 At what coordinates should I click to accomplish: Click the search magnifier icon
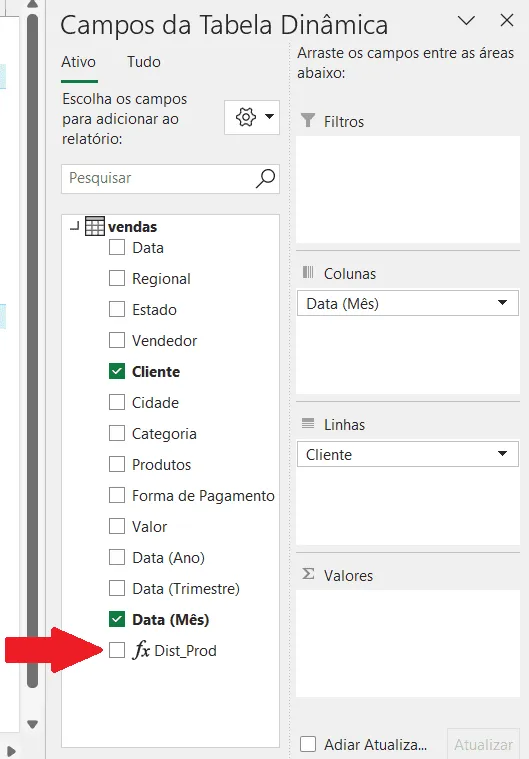coord(265,179)
